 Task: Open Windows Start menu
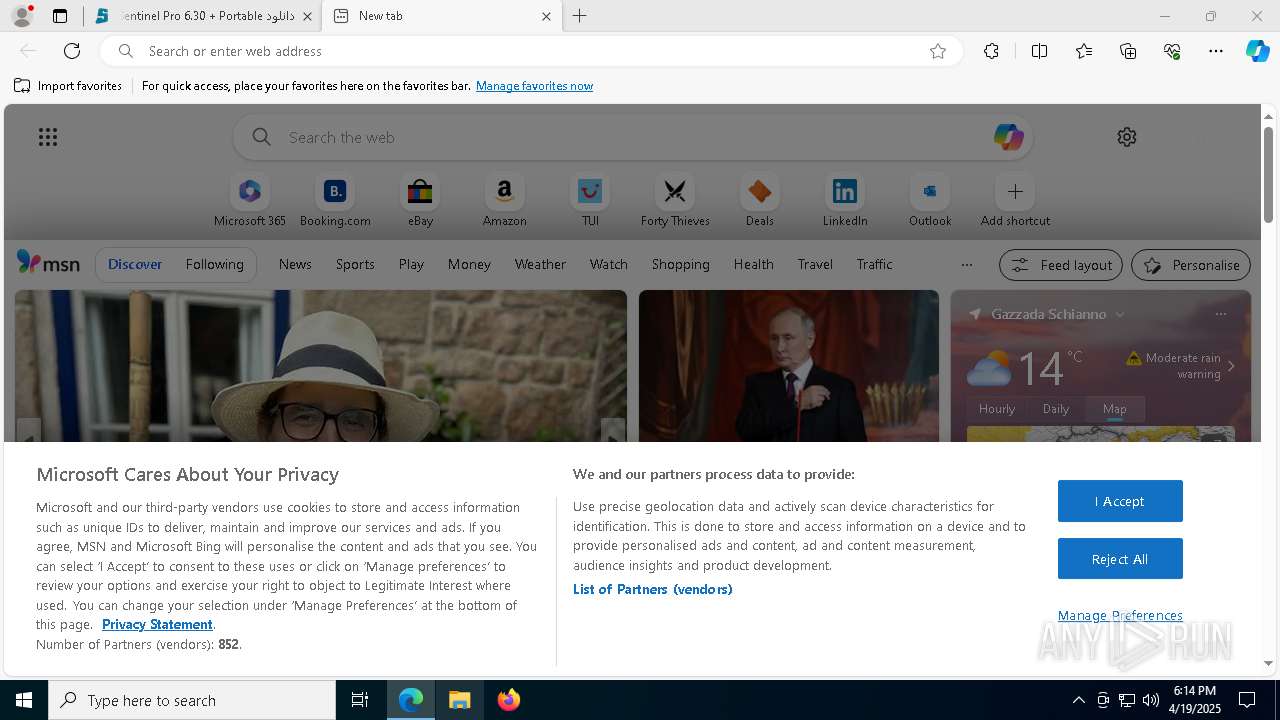(24, 700)
